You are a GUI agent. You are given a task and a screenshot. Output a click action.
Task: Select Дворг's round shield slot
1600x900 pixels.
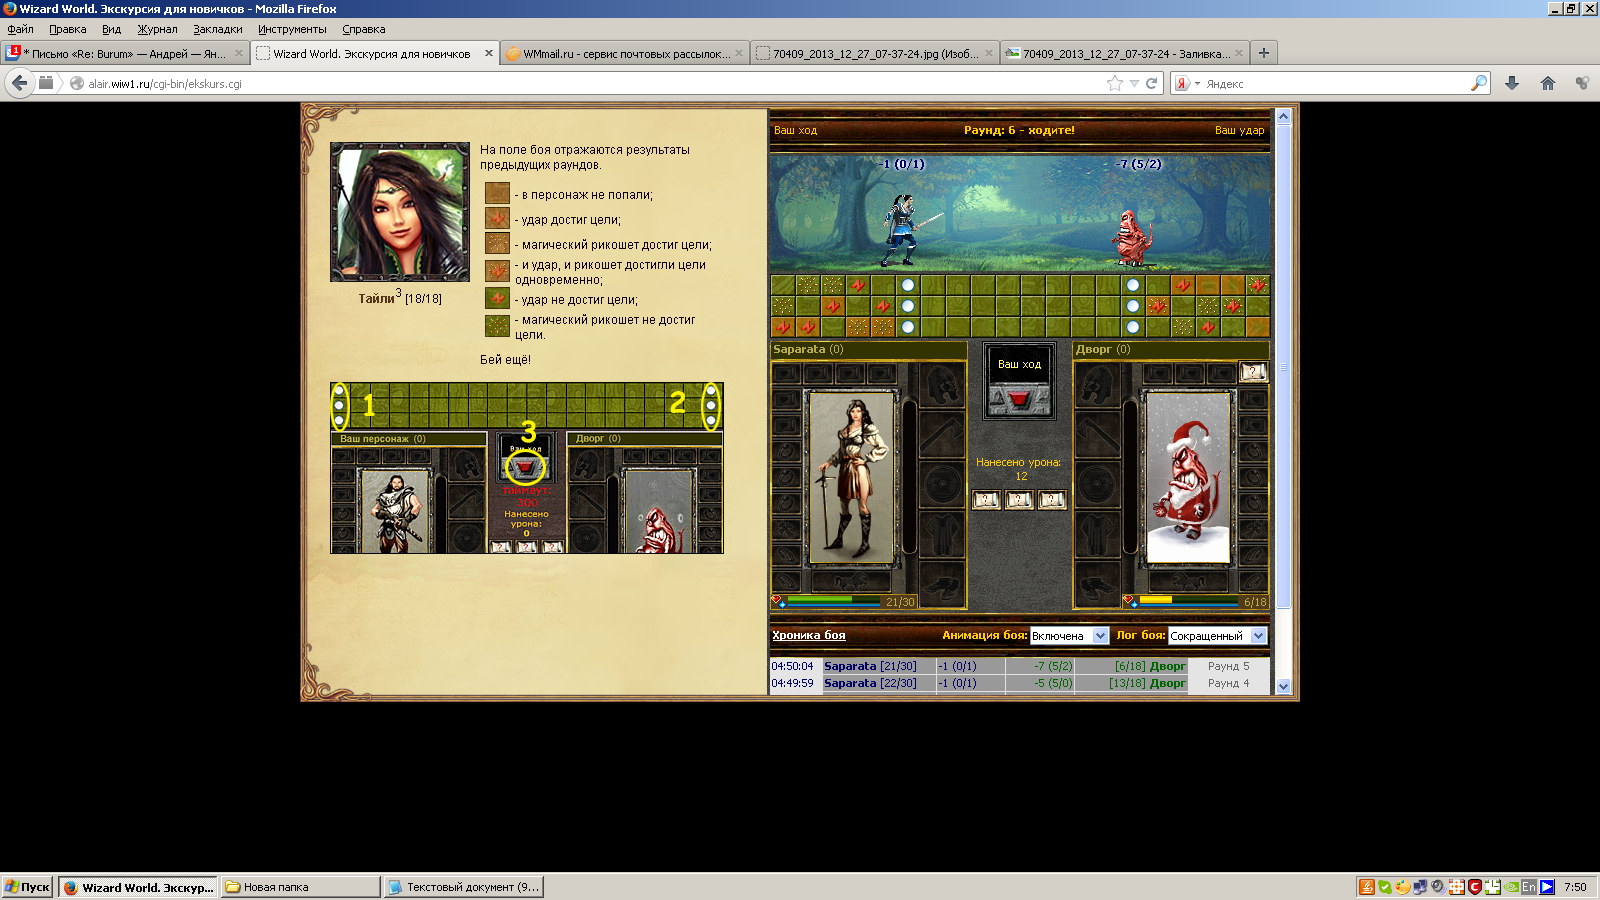pyautogui.click(x=1097, y=484)
